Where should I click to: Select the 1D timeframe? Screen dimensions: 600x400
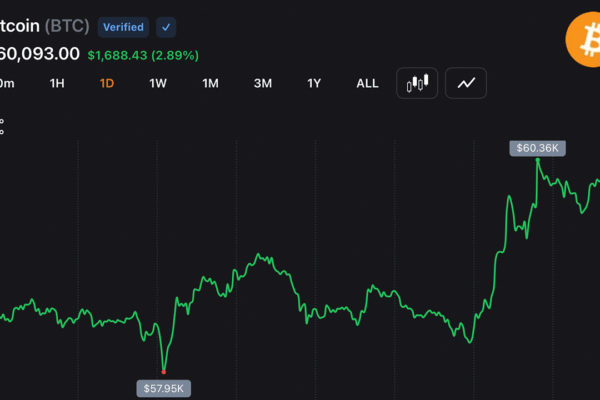107,83
